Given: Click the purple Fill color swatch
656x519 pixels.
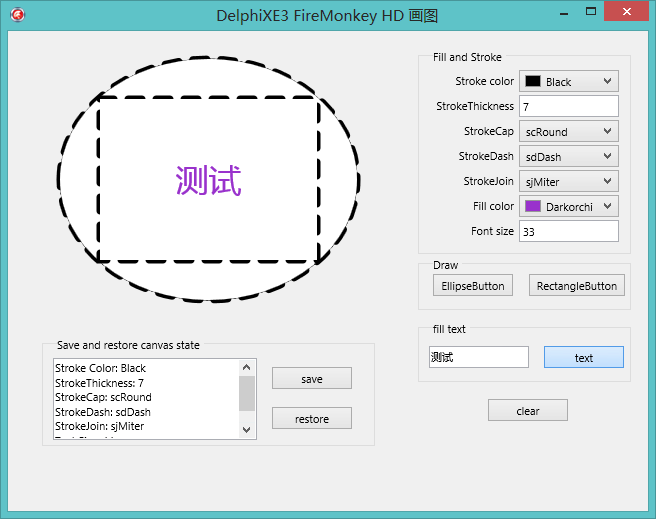Looking at the screenshot, I should 533,206.
